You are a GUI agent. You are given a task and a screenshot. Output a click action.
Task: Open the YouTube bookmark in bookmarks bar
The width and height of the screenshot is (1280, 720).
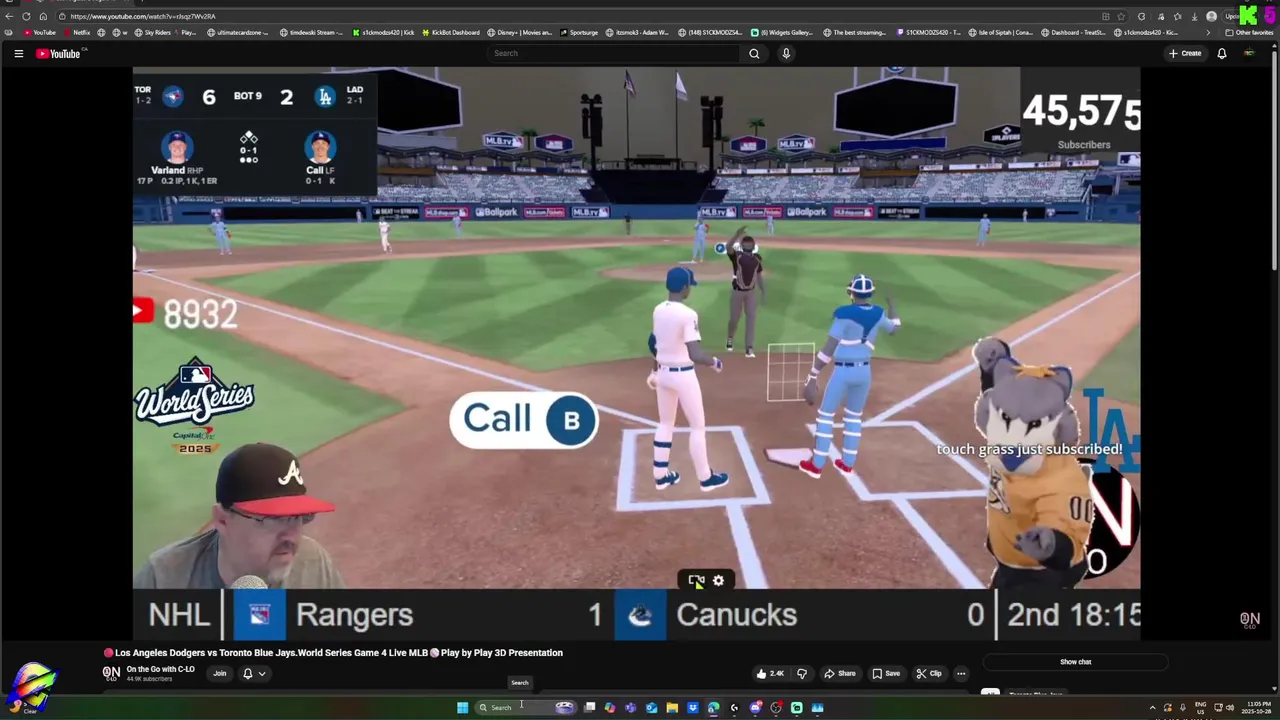(38, 32)
